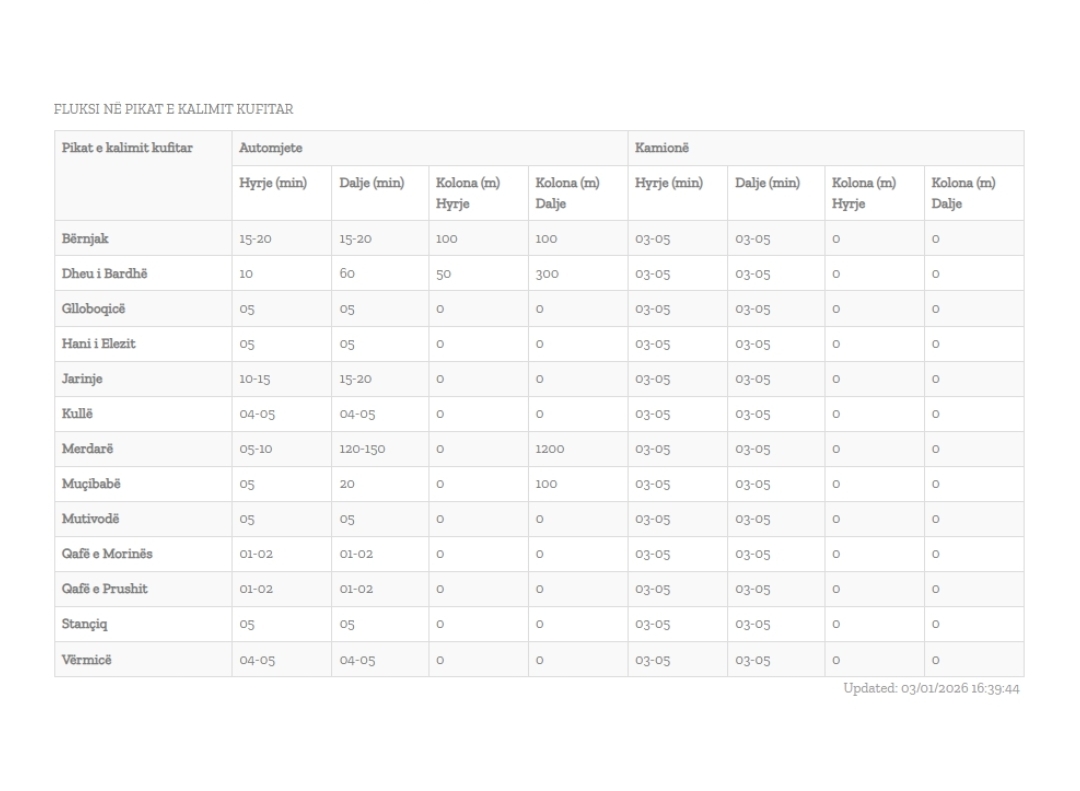
Task: Click the Vërmicë row label
Action: [x=84, y=659]
